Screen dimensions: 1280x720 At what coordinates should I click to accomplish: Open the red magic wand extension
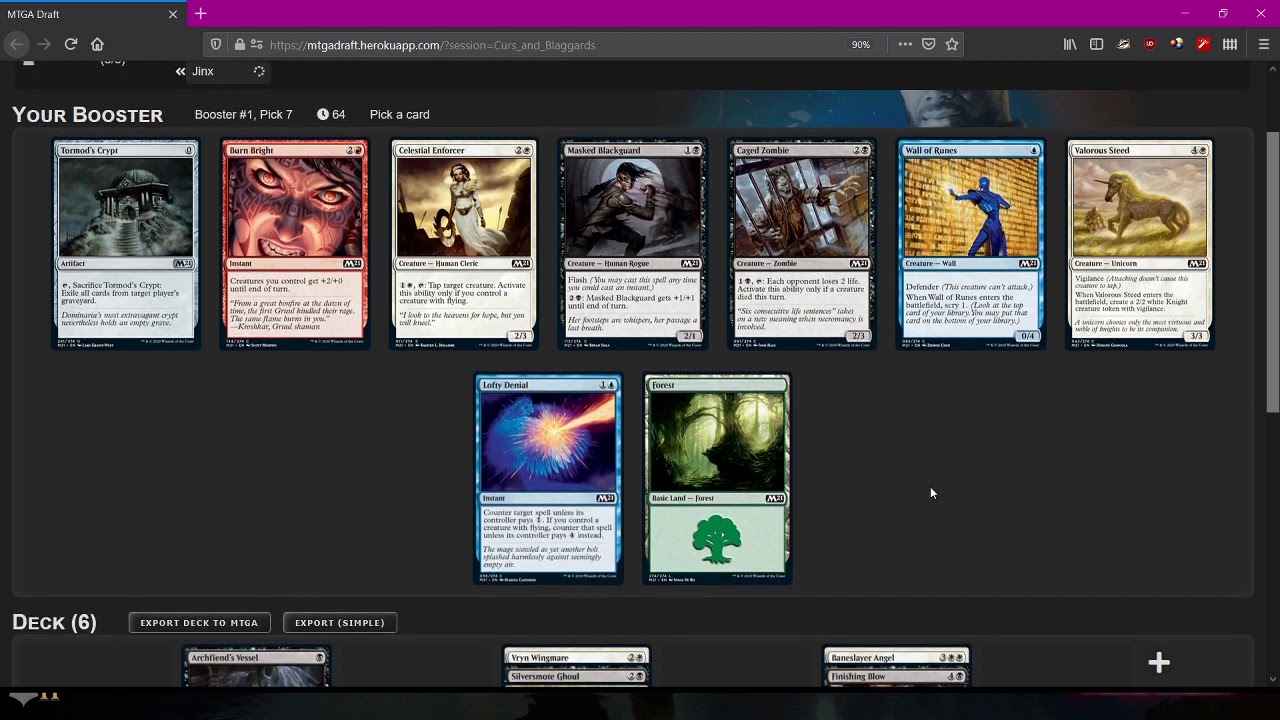click(x=1203, y=44)
